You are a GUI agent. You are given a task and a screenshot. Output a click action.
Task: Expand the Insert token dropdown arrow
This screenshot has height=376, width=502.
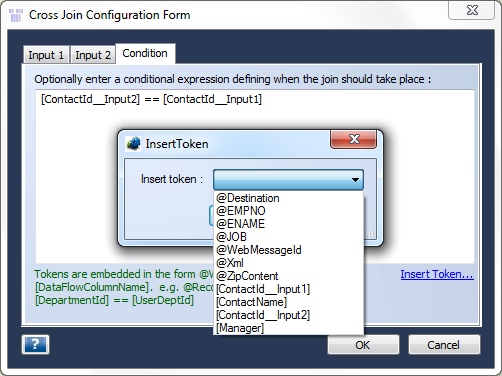tap(355, 180)
